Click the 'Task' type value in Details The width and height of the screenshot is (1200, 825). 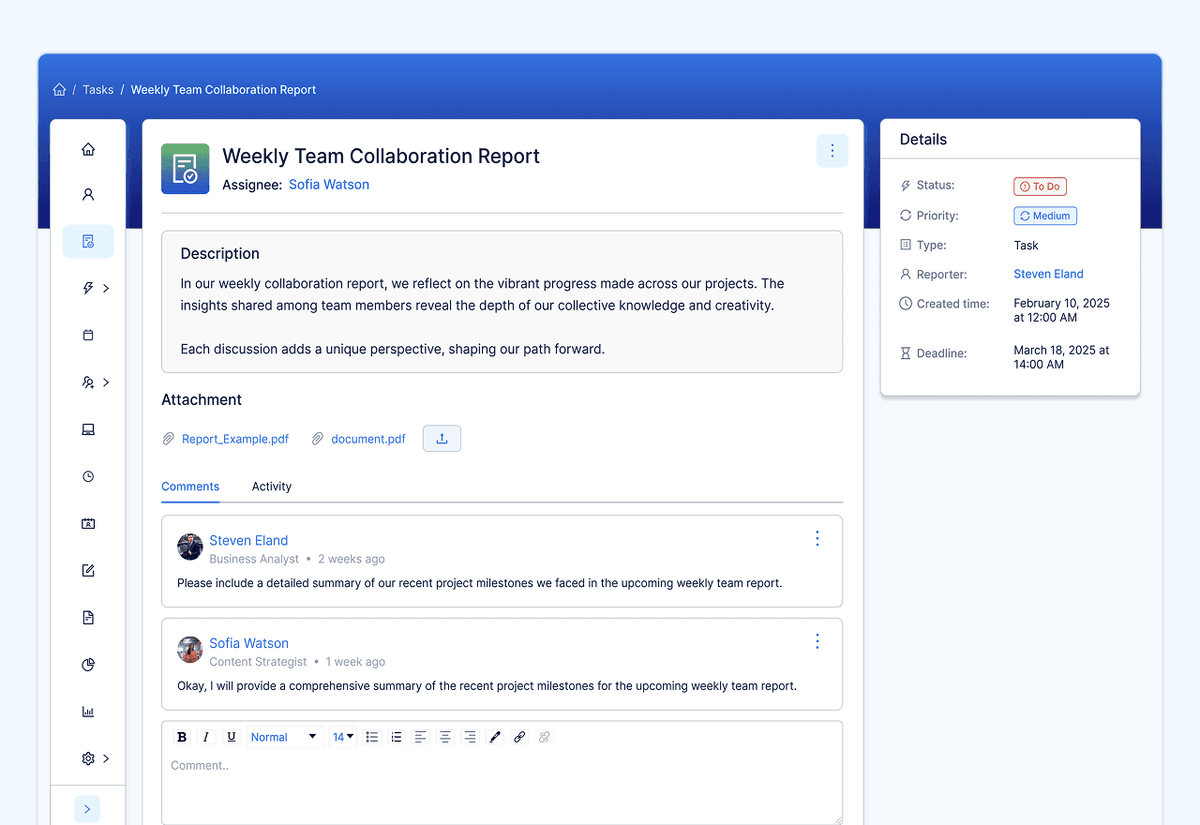[x=1026, y=246]
